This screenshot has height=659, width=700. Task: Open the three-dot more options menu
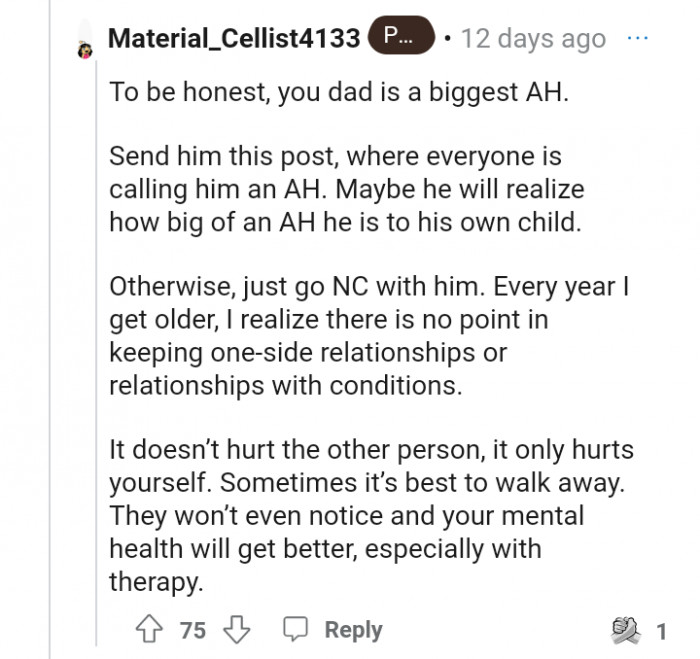[x=637, y=38]
